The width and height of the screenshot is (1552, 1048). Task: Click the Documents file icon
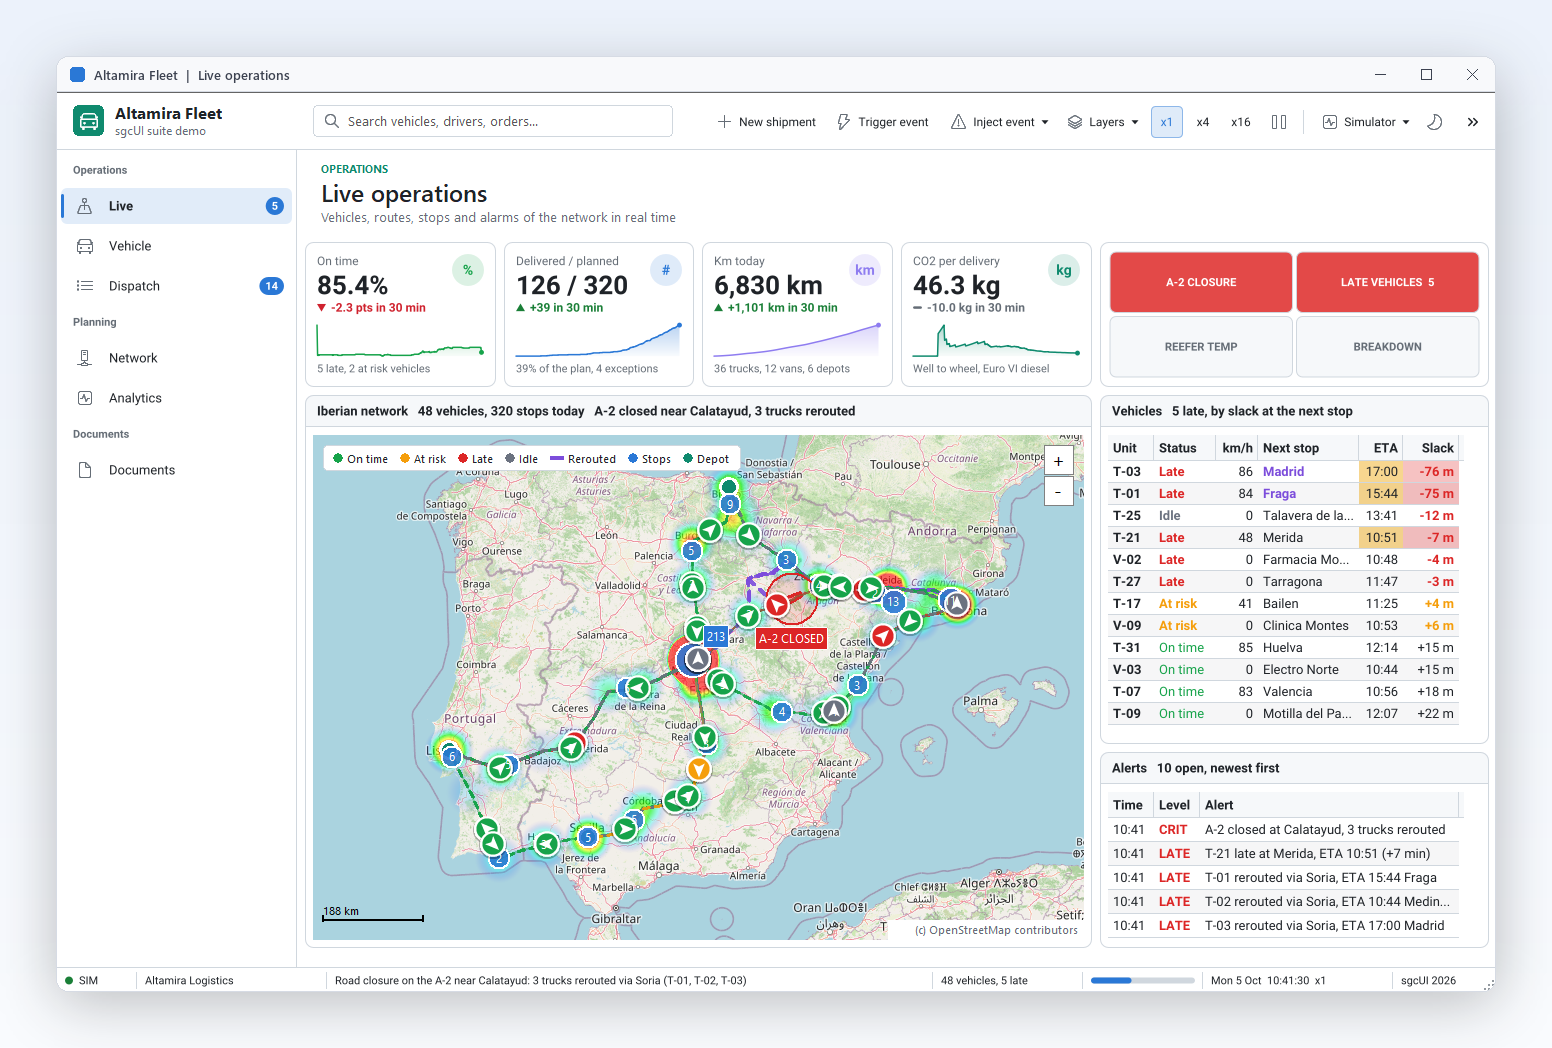tap(85, 470)
